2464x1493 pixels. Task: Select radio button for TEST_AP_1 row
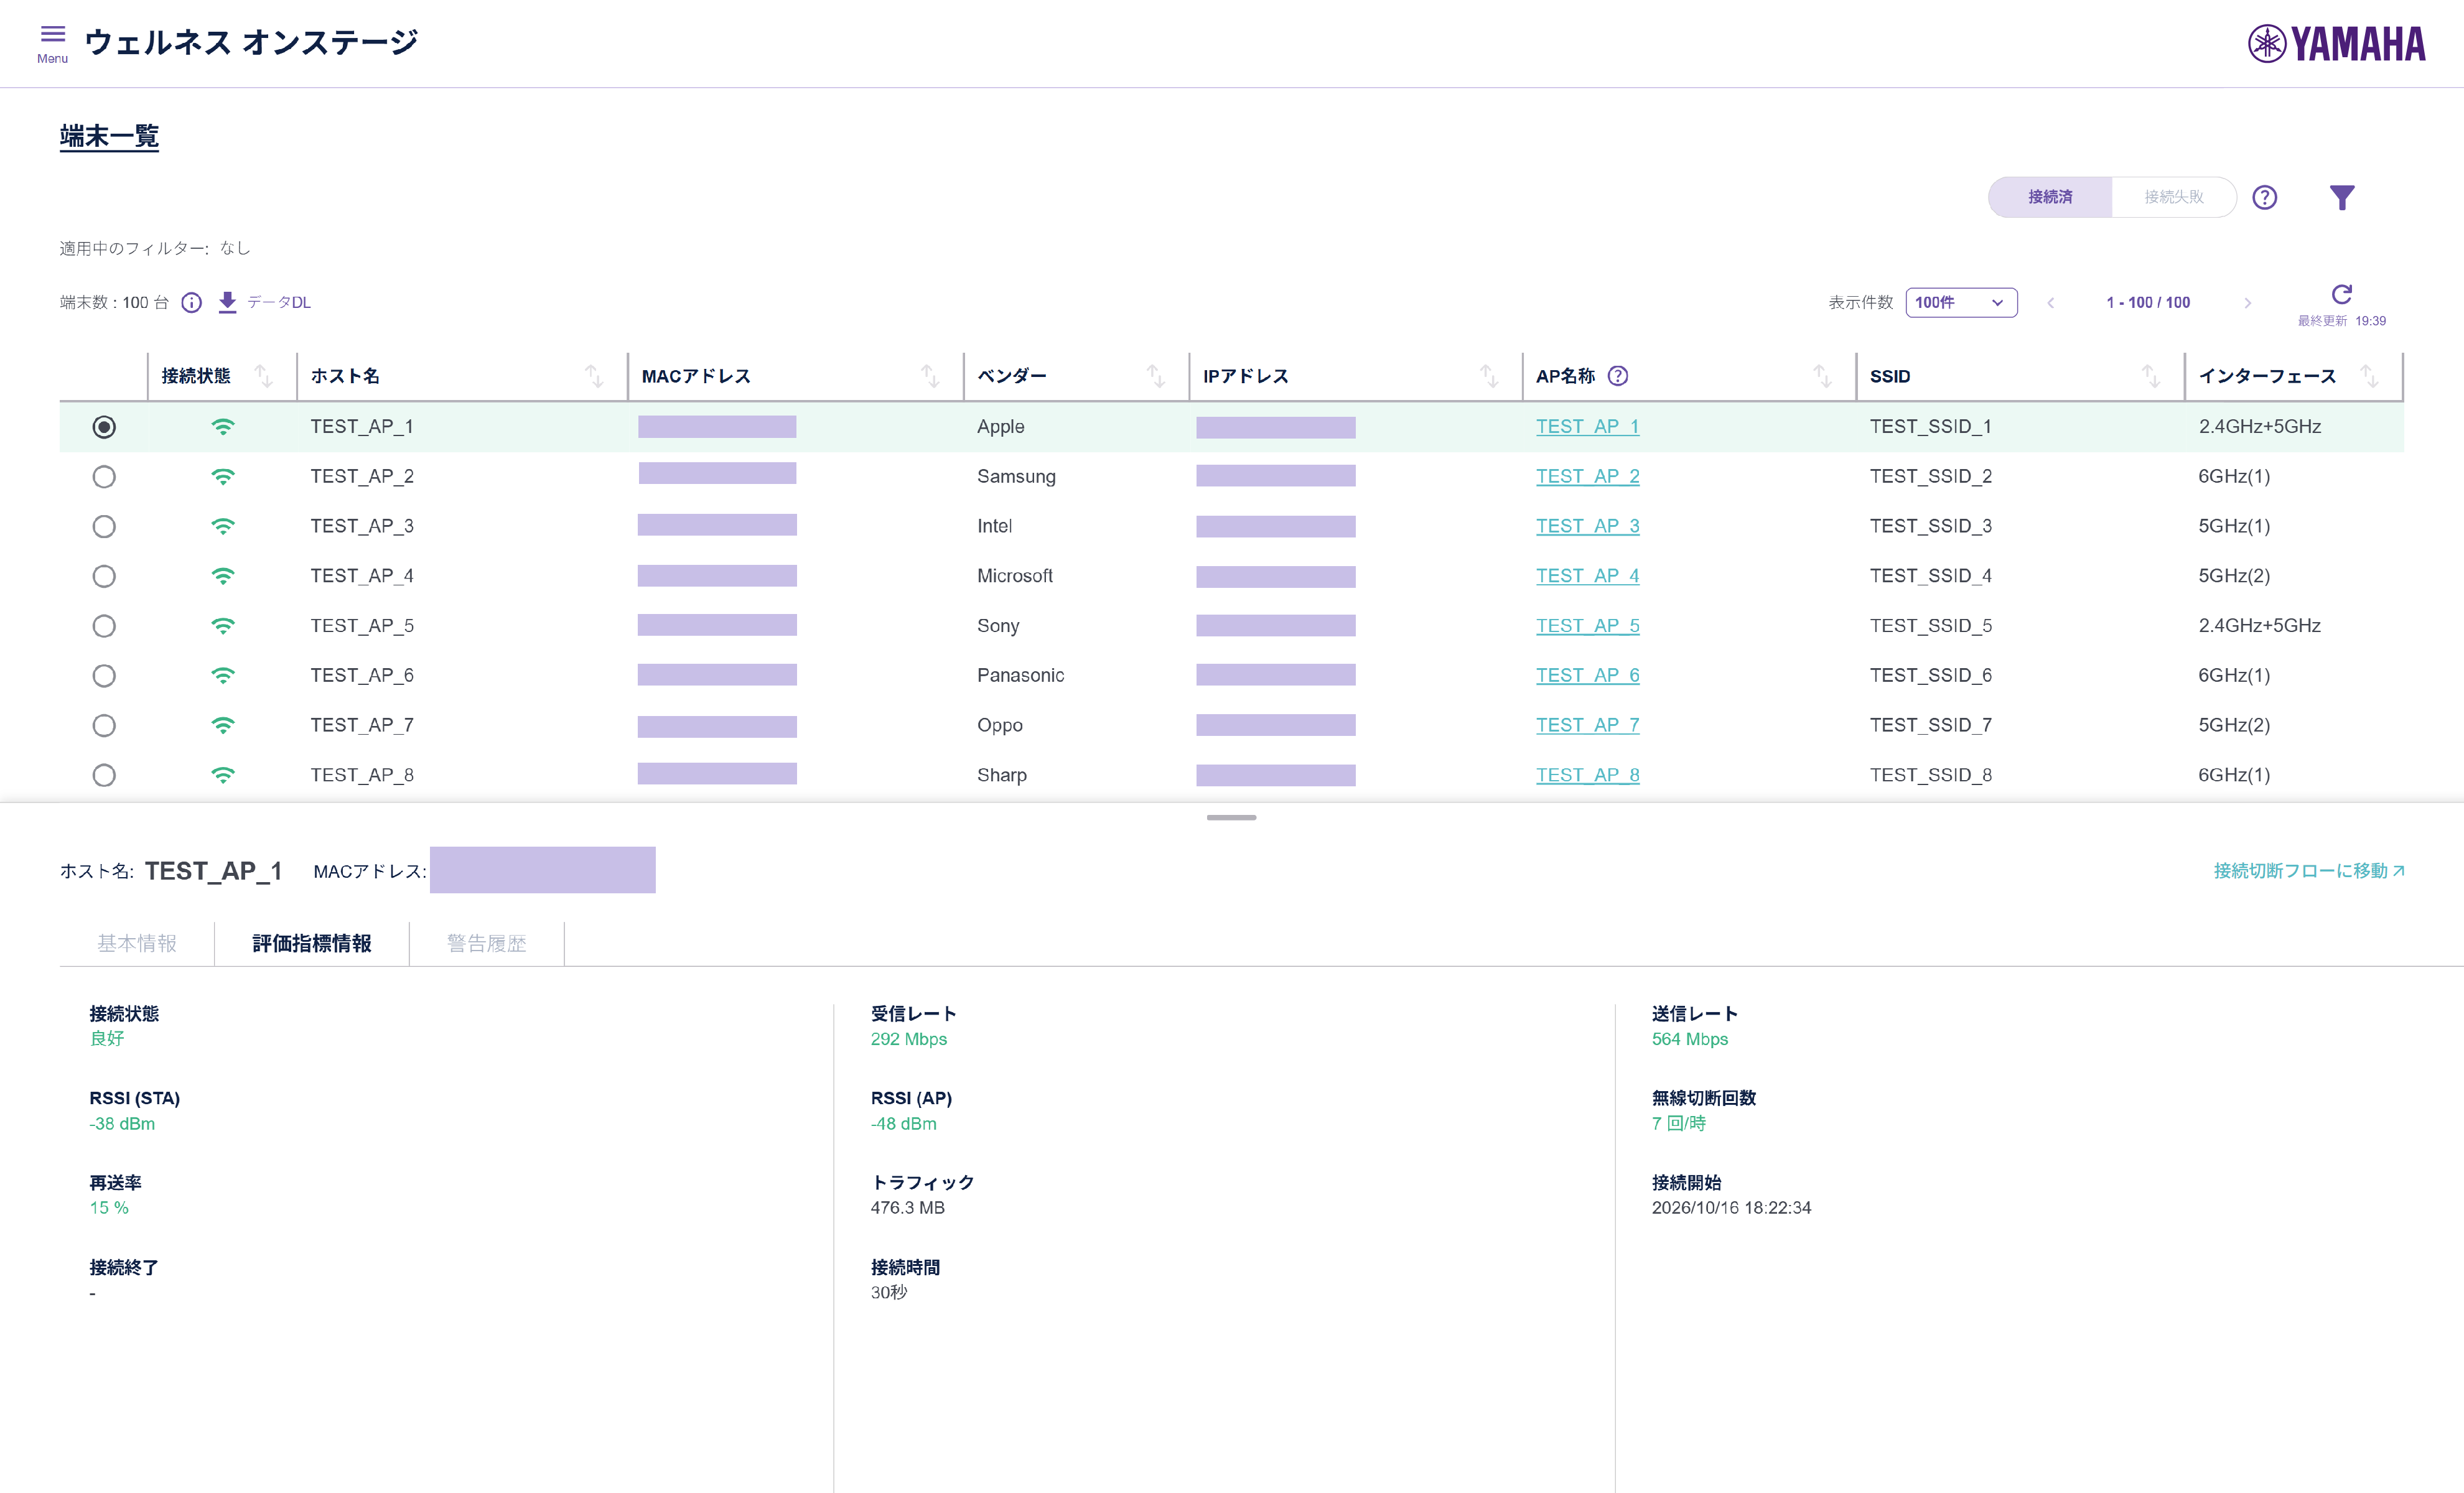pos(104,427)
